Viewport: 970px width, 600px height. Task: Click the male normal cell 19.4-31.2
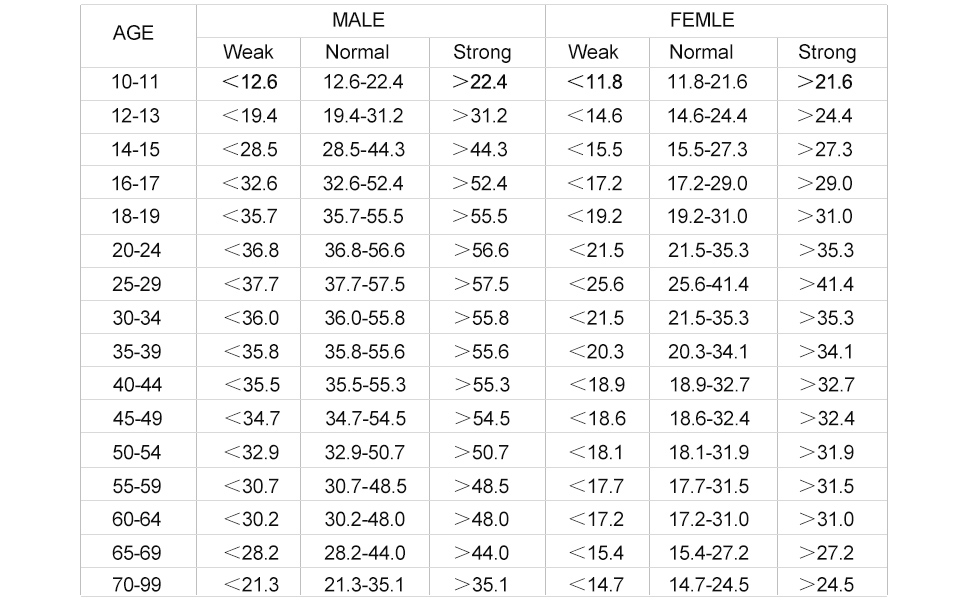(x=364, y=116)
